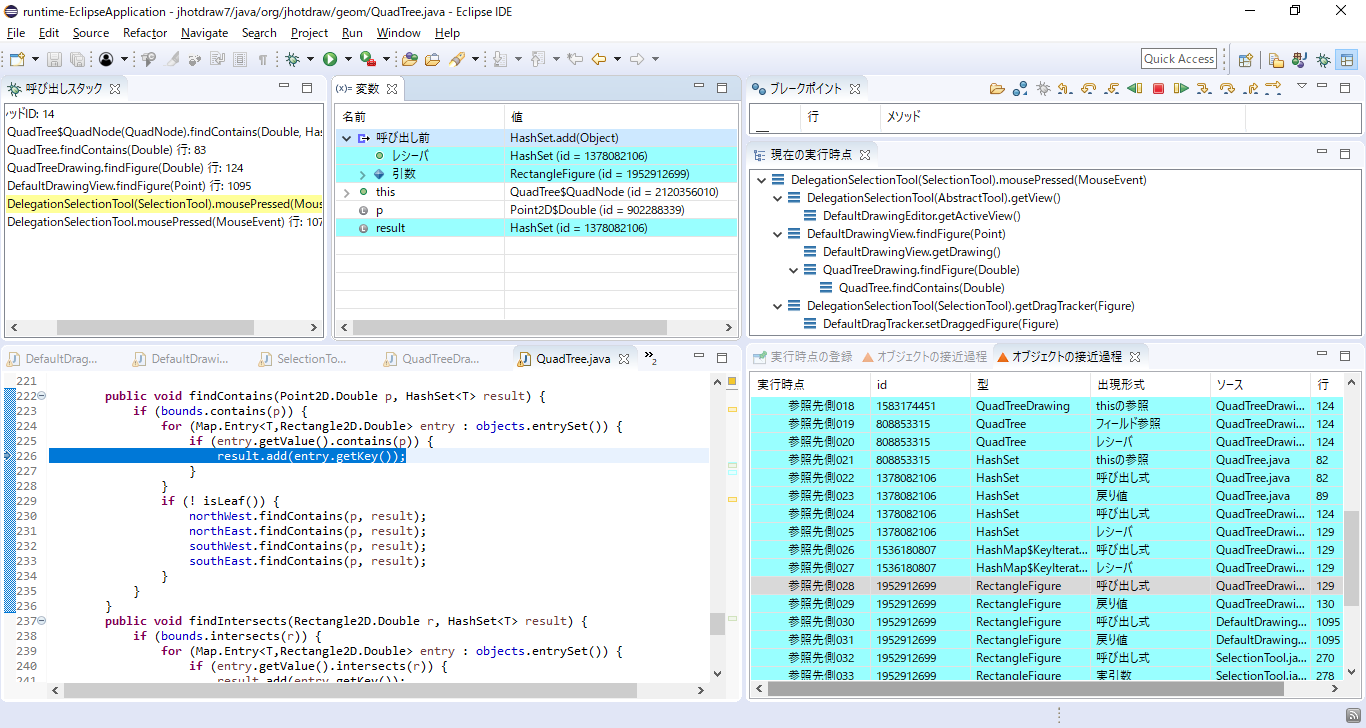Click the green Run toolbar icon
This screenshot has width=1366, height=728.
(330, 60)
